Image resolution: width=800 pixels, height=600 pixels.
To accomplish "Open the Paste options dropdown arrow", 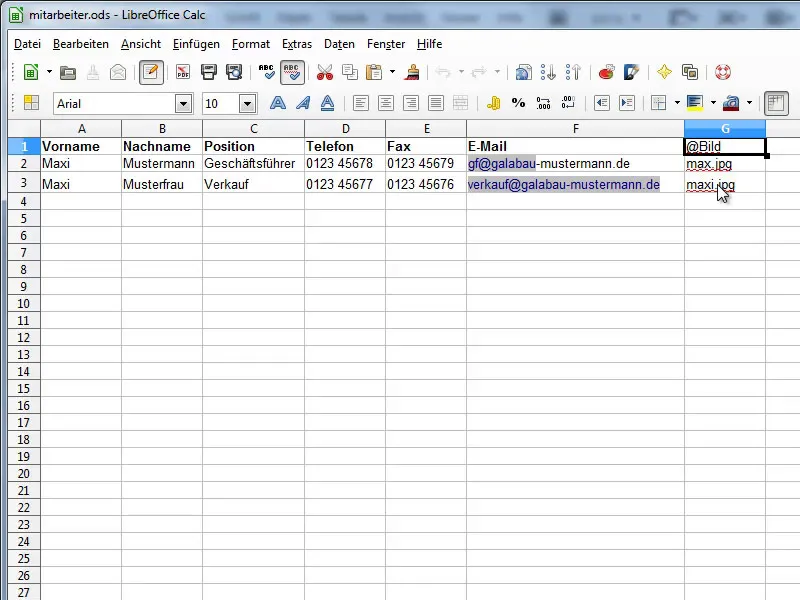I will tap(392, 72).
